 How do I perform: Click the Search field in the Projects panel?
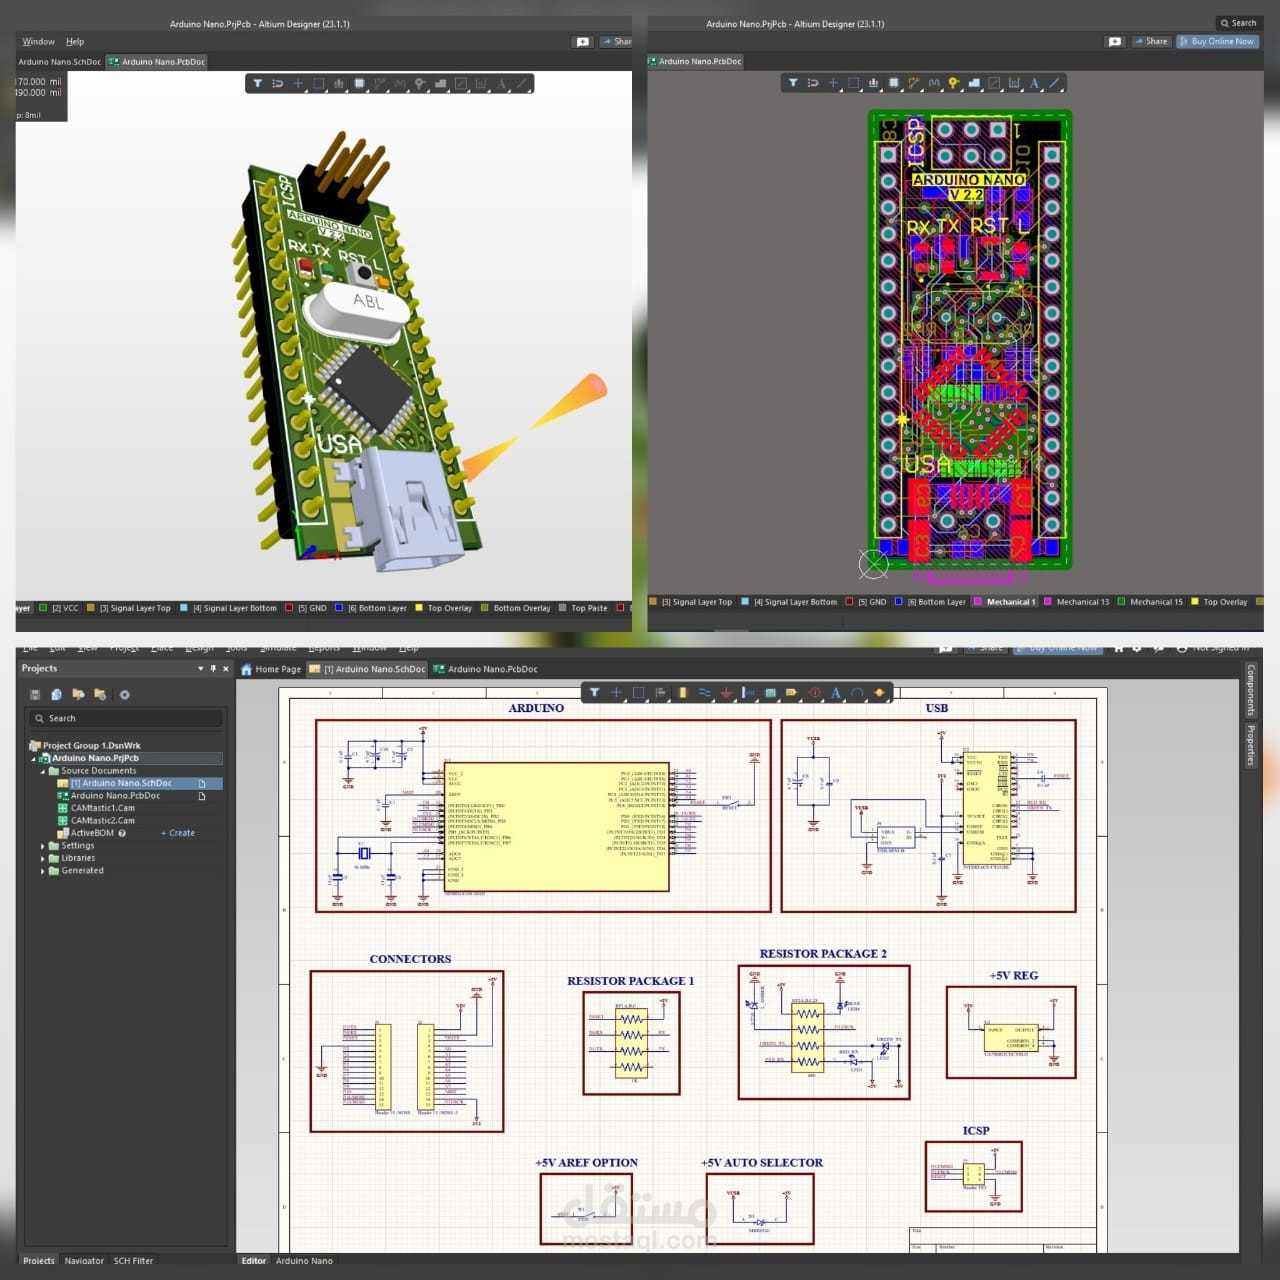(x=125, y=718)
